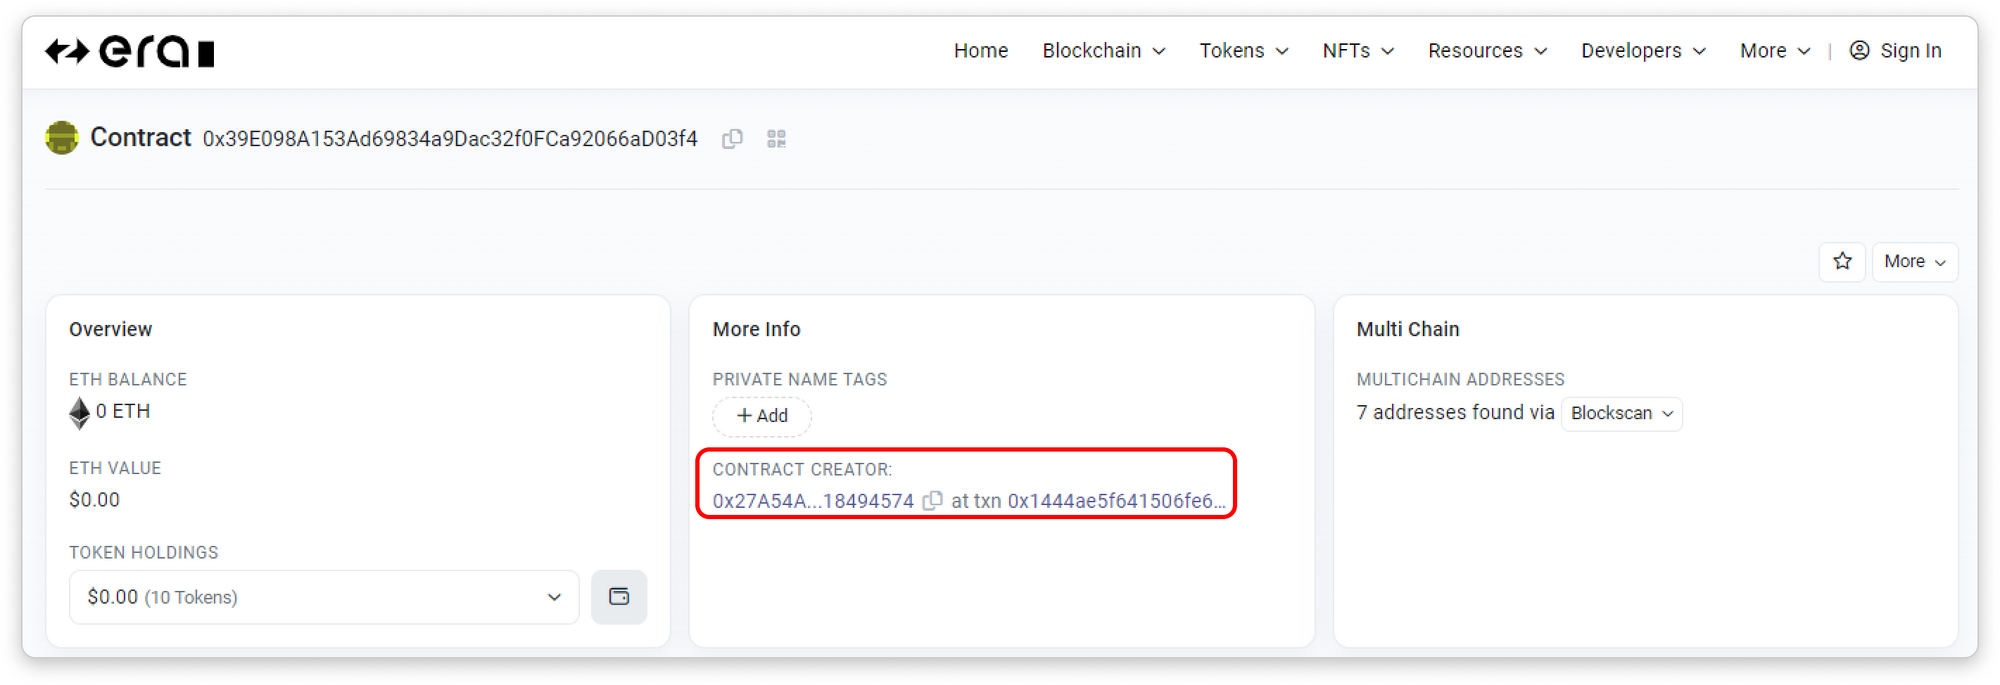2000x685 pixels.
Task: Click the contract identicon avatar
Action: point(62,138)
